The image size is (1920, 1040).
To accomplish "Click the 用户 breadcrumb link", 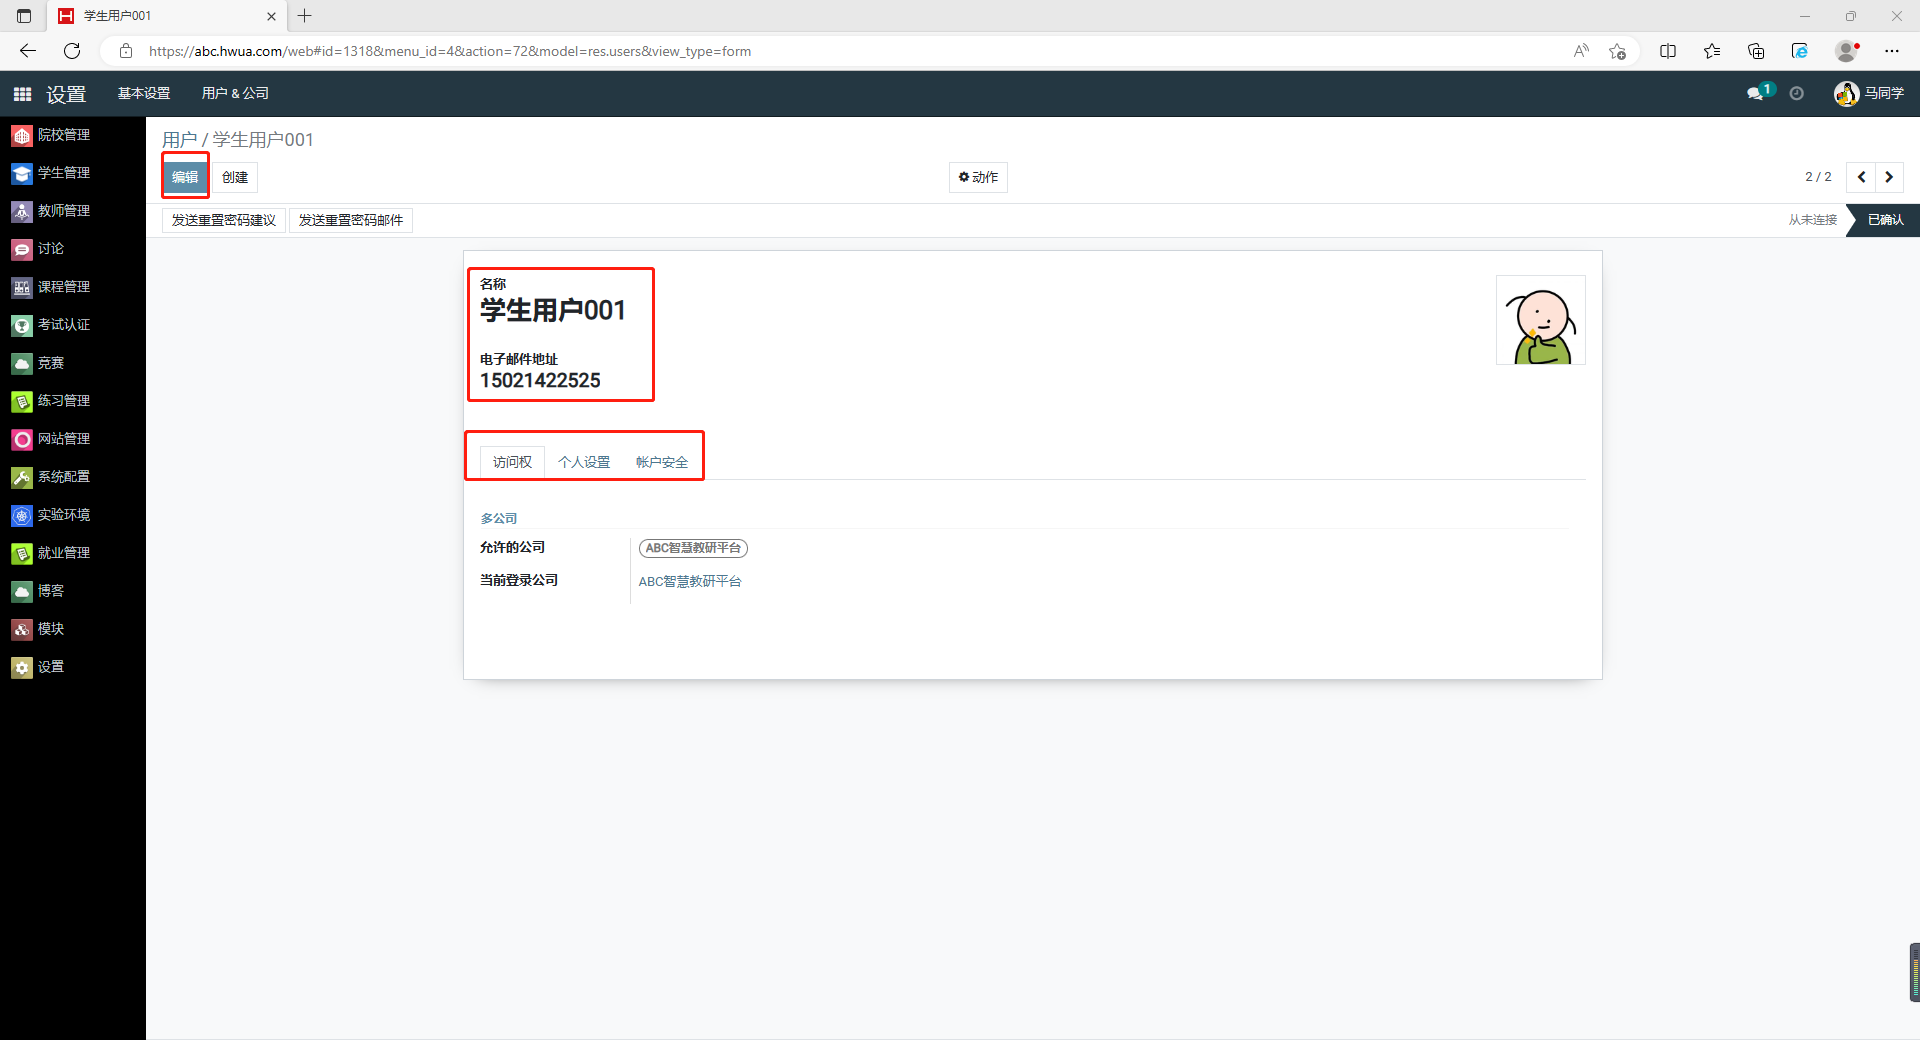I will pos(179,140).
